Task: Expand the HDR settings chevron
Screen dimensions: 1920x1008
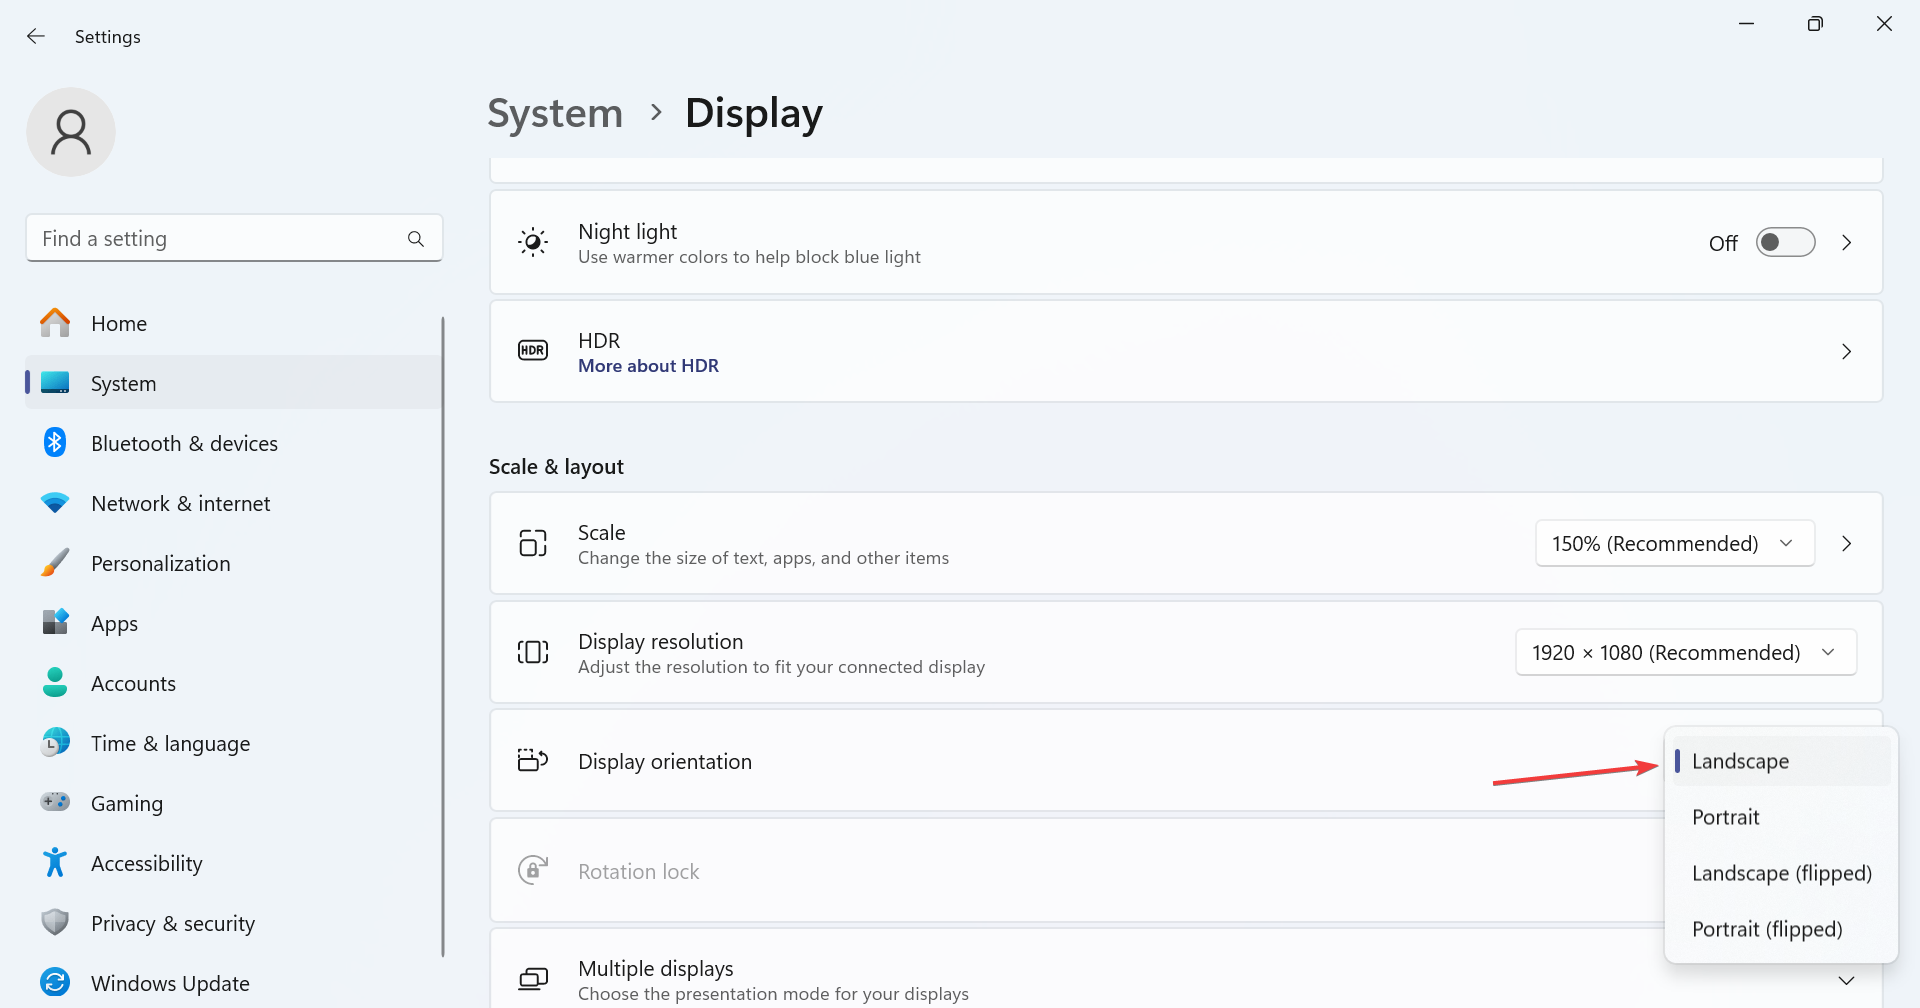Action: tap(1847, 352)
